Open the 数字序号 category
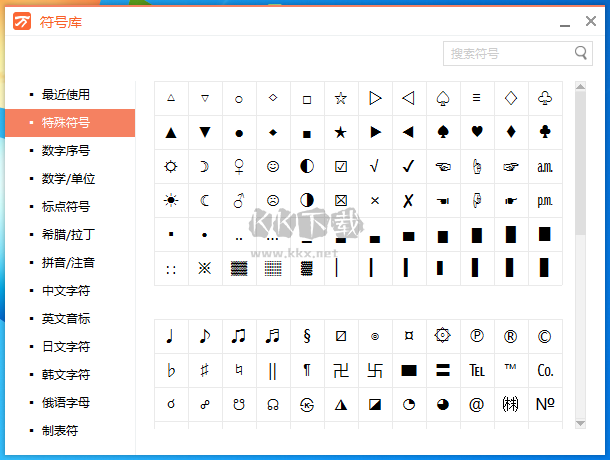This screenshot has height=460, width=610. pyautogui.click(x=70, y=151)
